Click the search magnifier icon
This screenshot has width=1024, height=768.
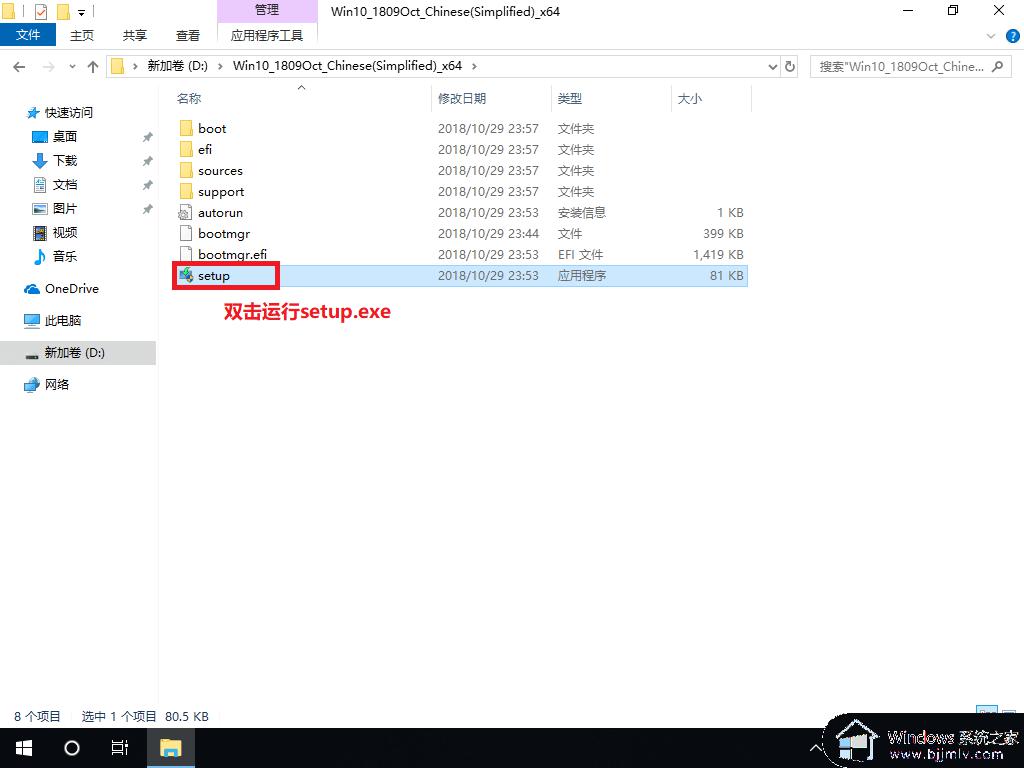(997, 66)
